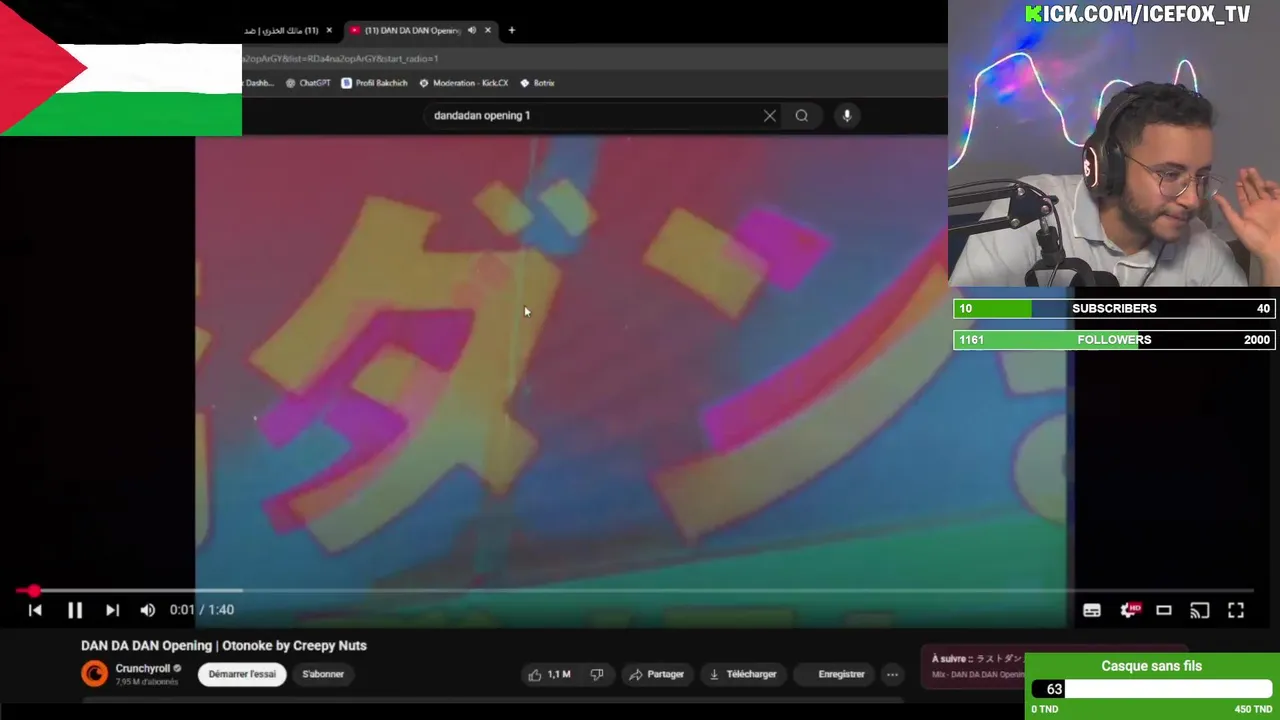1280x720 pixels.
Task: Subscribe with S'abonner button
Action: coord(323,675)
